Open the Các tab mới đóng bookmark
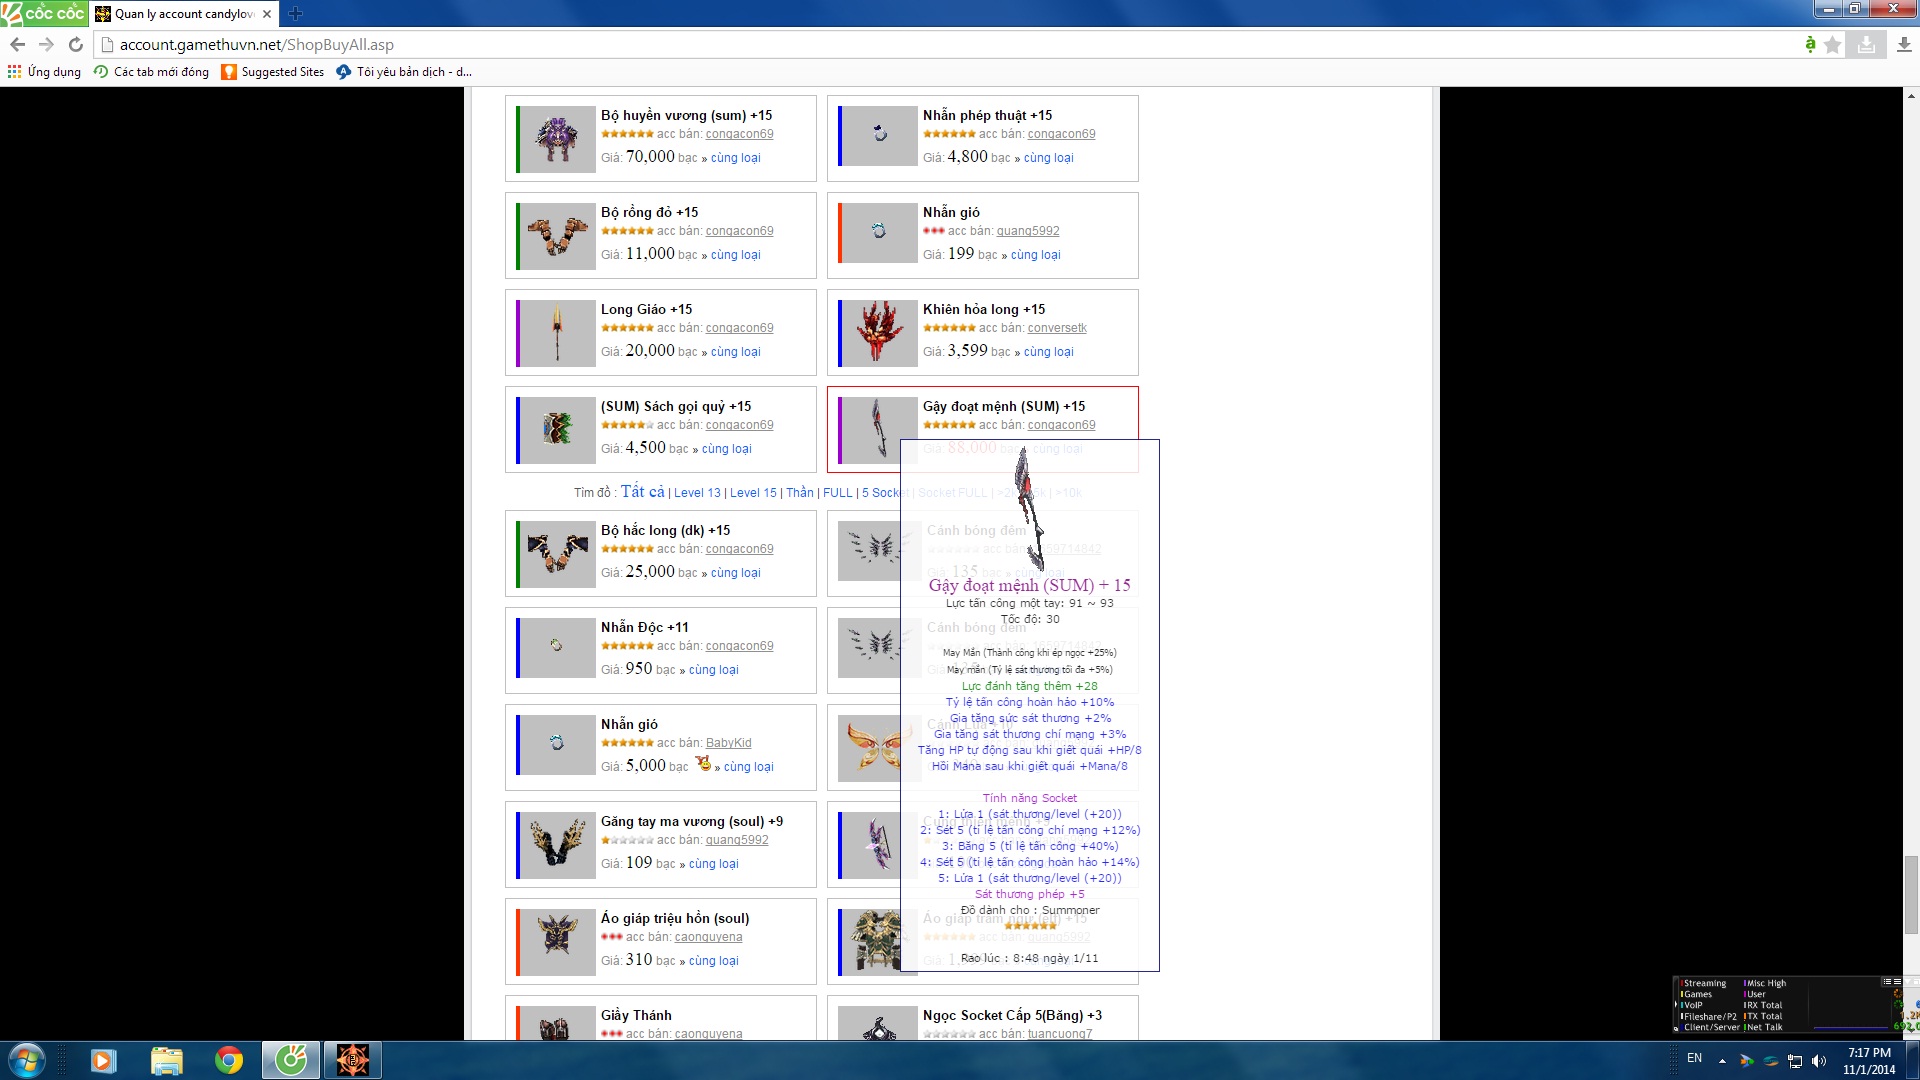The height and width of the screenshot is (1080, 1920). (151, 72)
